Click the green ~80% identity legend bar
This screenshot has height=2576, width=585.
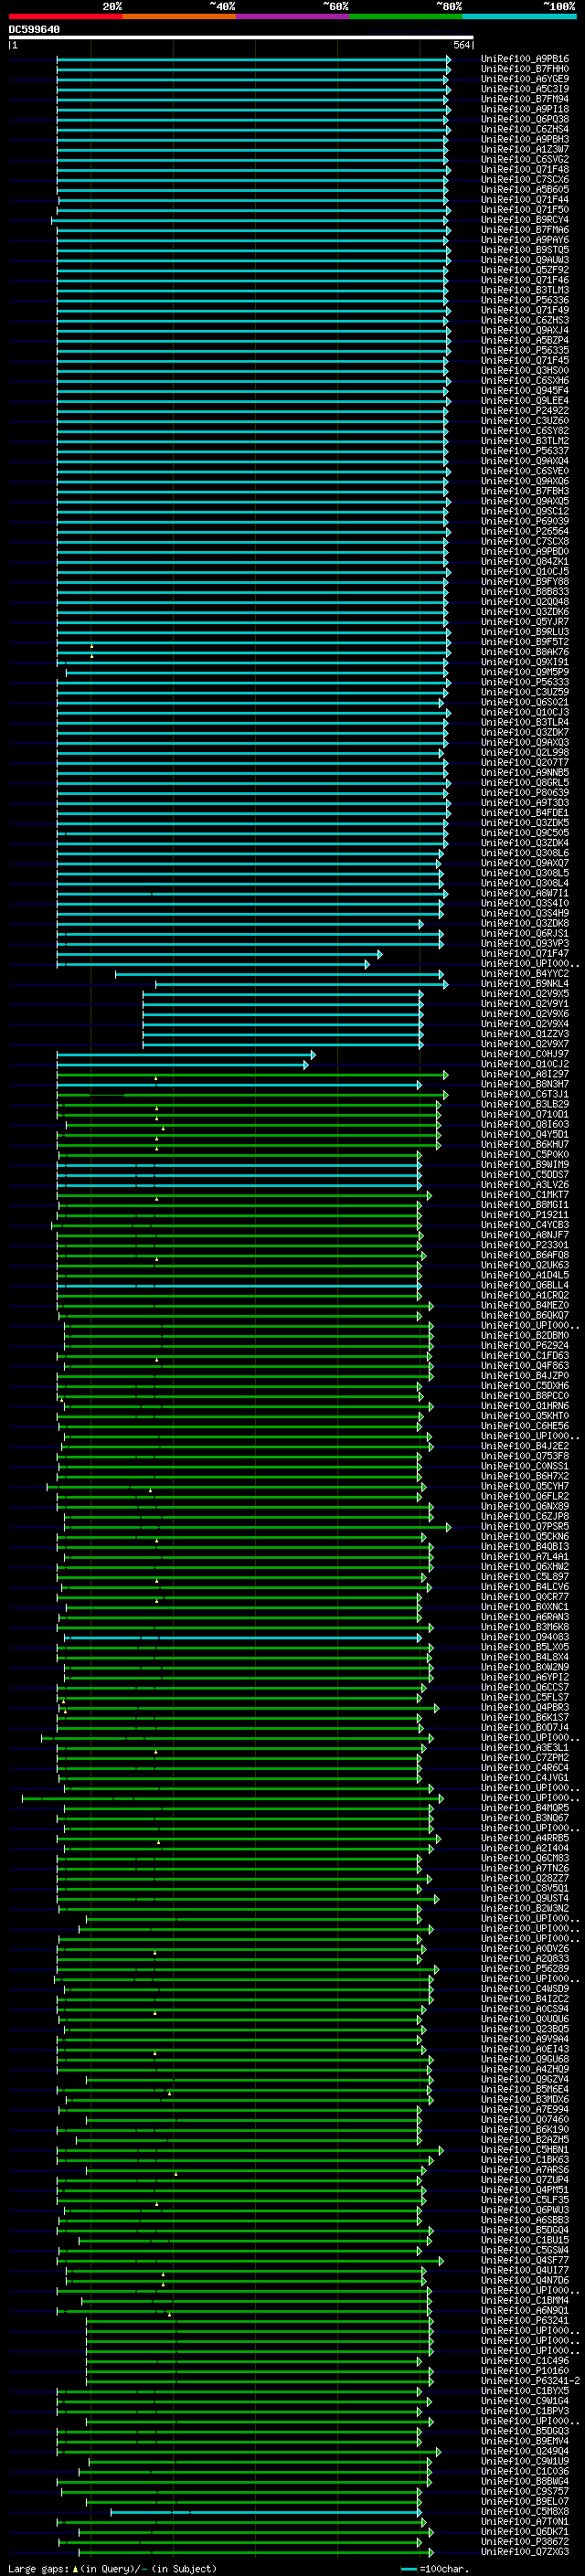coord(406,17)
